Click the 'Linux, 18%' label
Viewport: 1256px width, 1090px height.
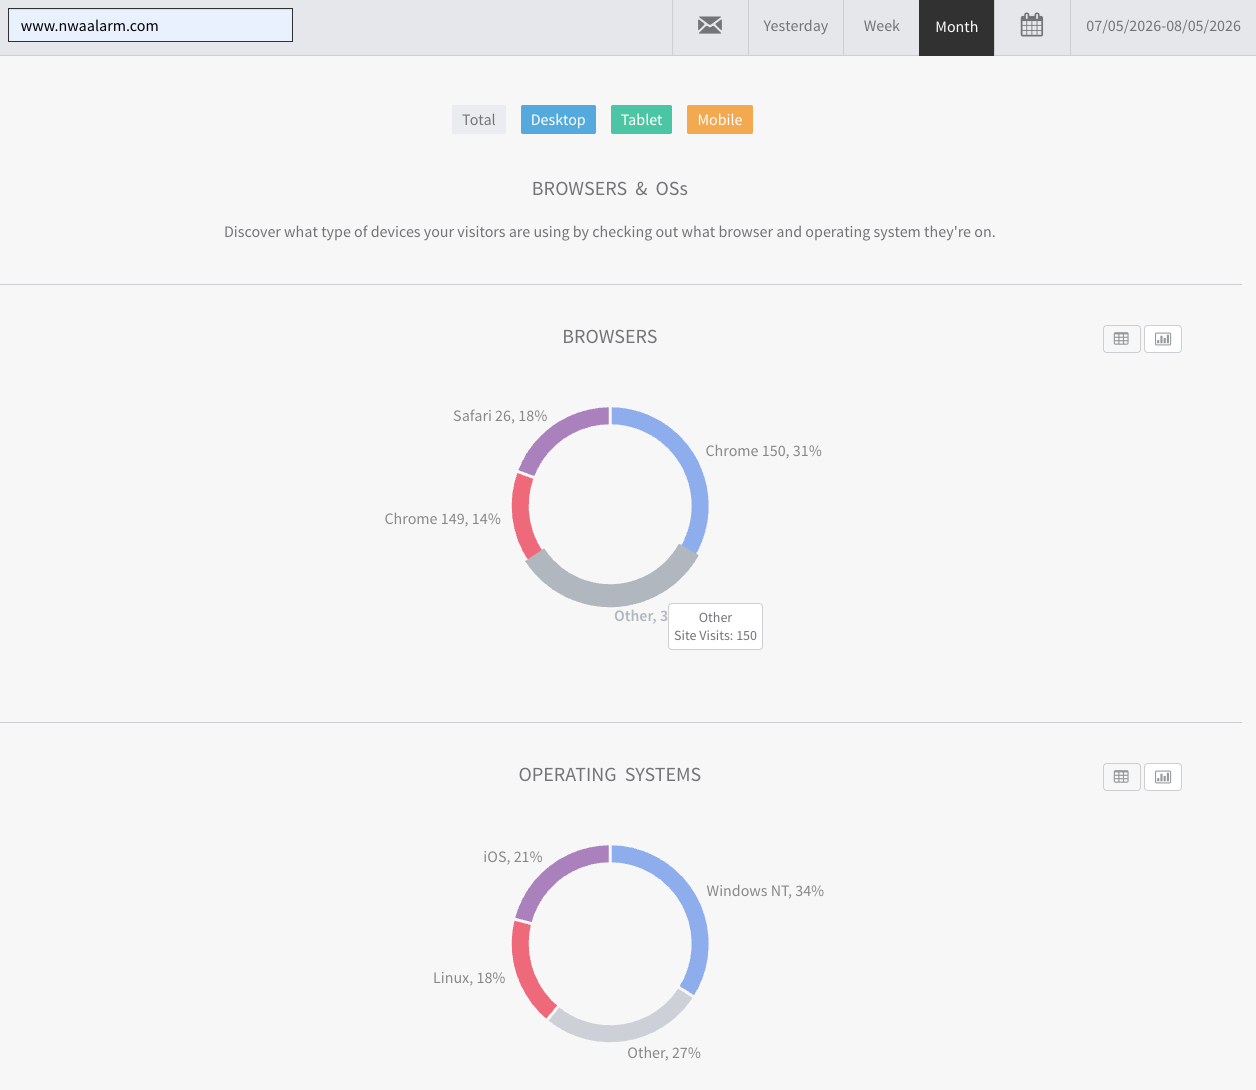pos(469,978)
